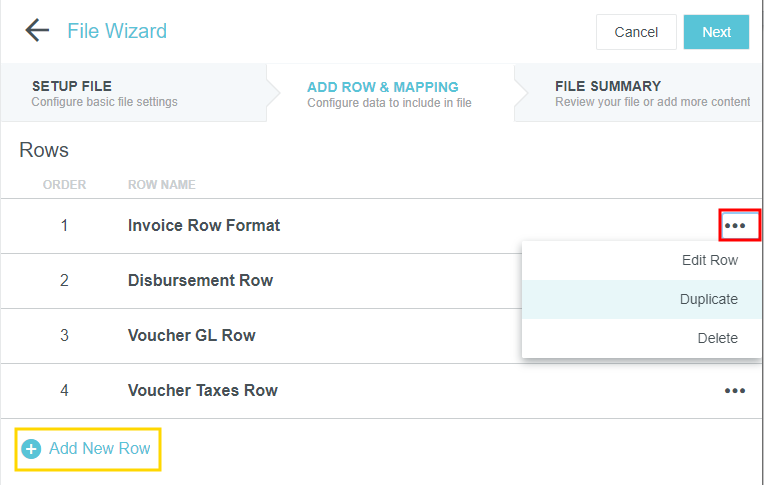
Task: Click the Voucher Taxes Row name
Action: point(202,391)
